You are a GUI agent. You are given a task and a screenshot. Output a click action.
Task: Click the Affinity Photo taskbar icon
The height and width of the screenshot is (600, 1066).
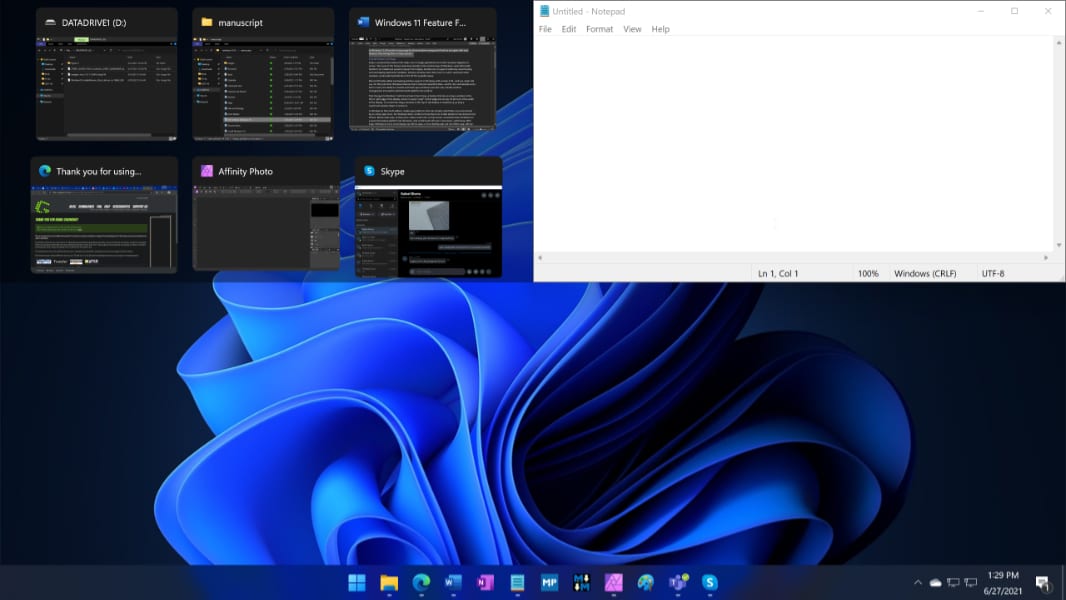[x=614, y=582]
